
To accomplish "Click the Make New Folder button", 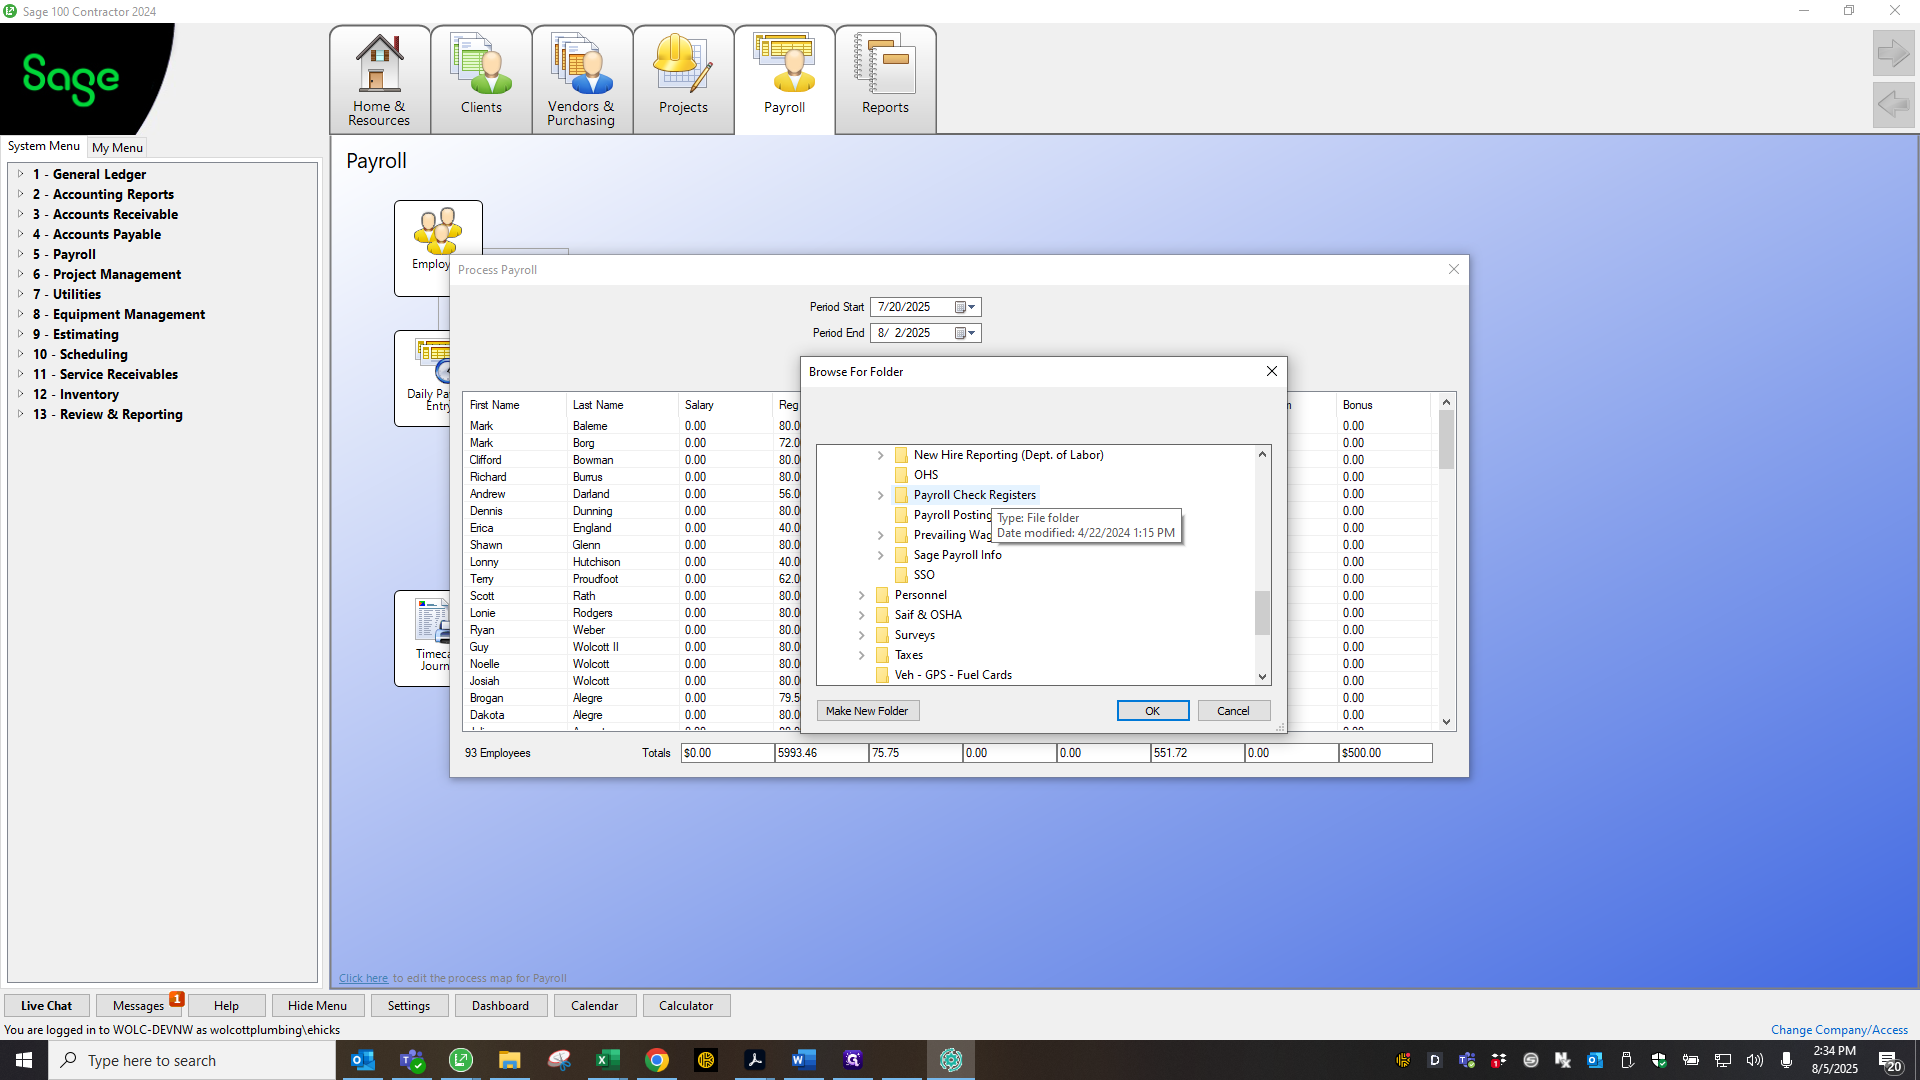I will (867, 711).
